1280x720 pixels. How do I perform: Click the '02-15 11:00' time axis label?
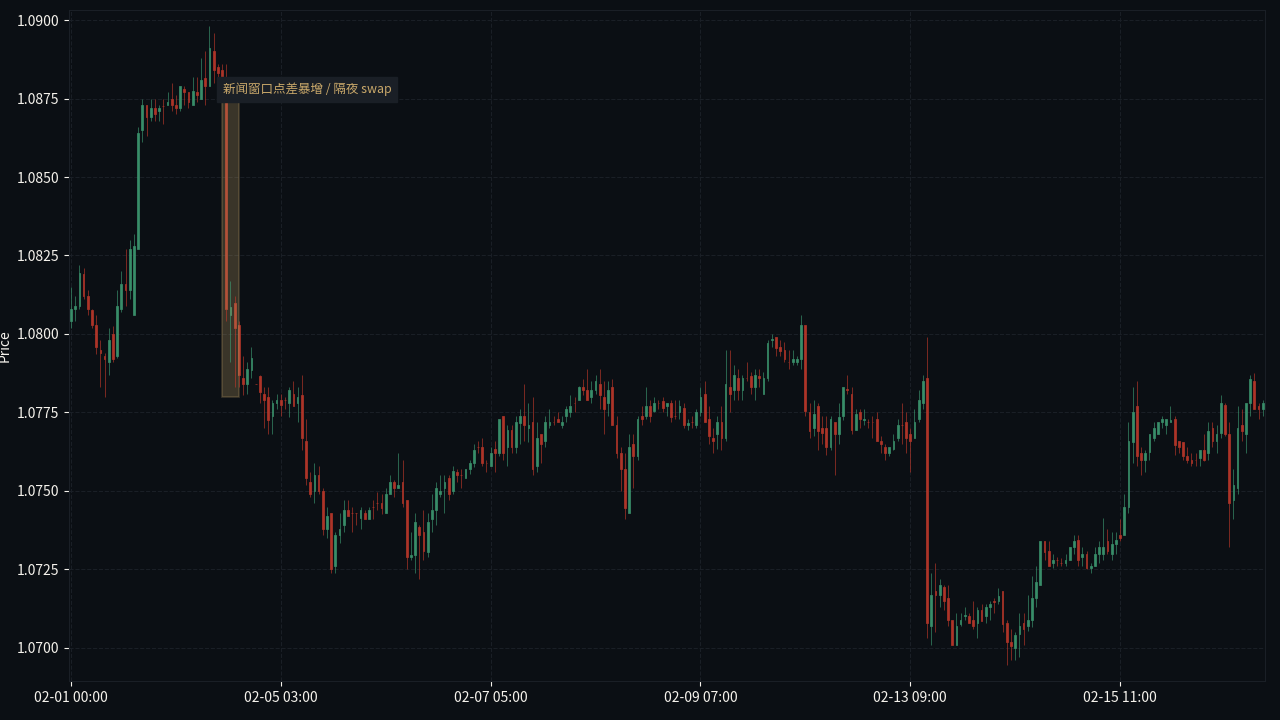tap(1120, 697)
